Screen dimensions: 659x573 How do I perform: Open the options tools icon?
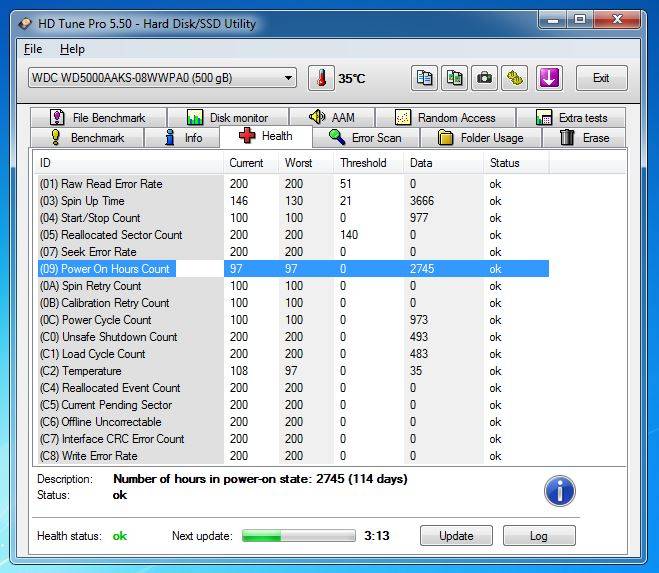click(514, 78)
